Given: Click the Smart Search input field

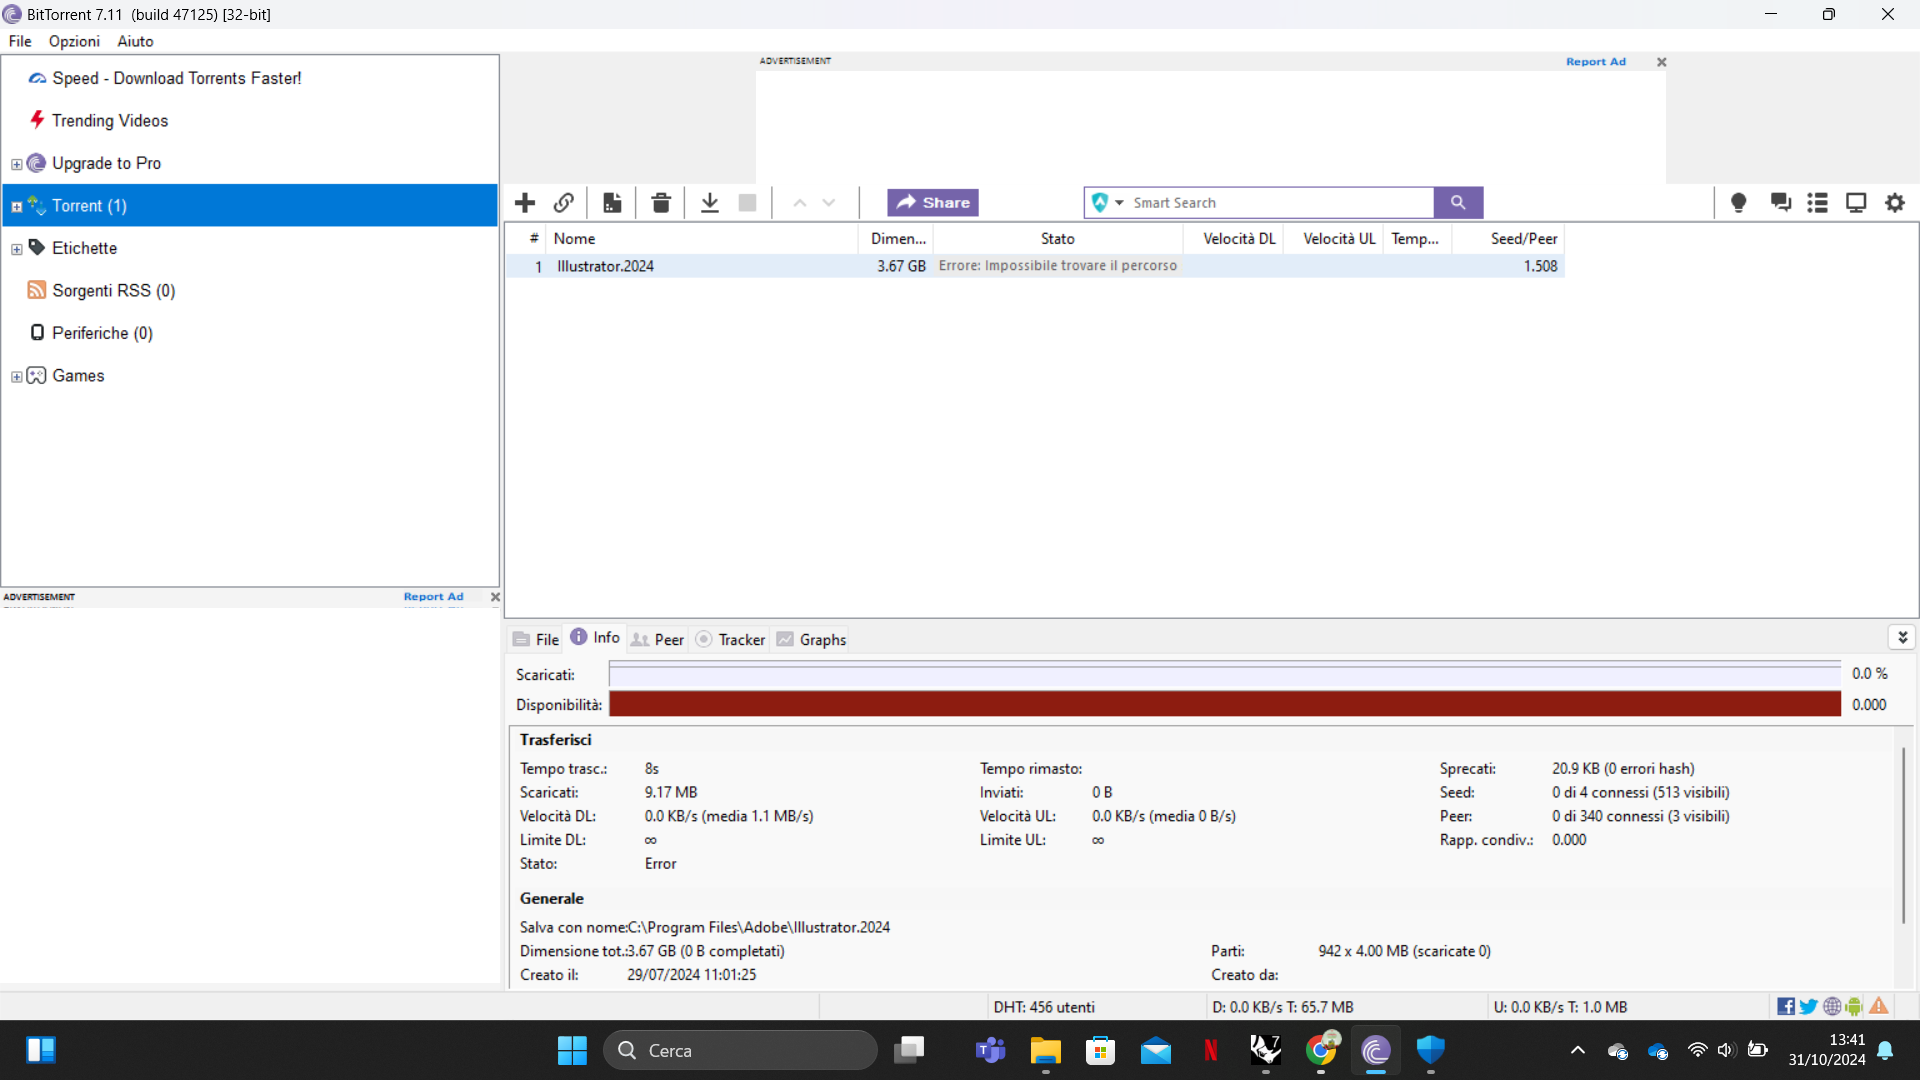Looking at the screenshot, I should tap(1280, 203).
